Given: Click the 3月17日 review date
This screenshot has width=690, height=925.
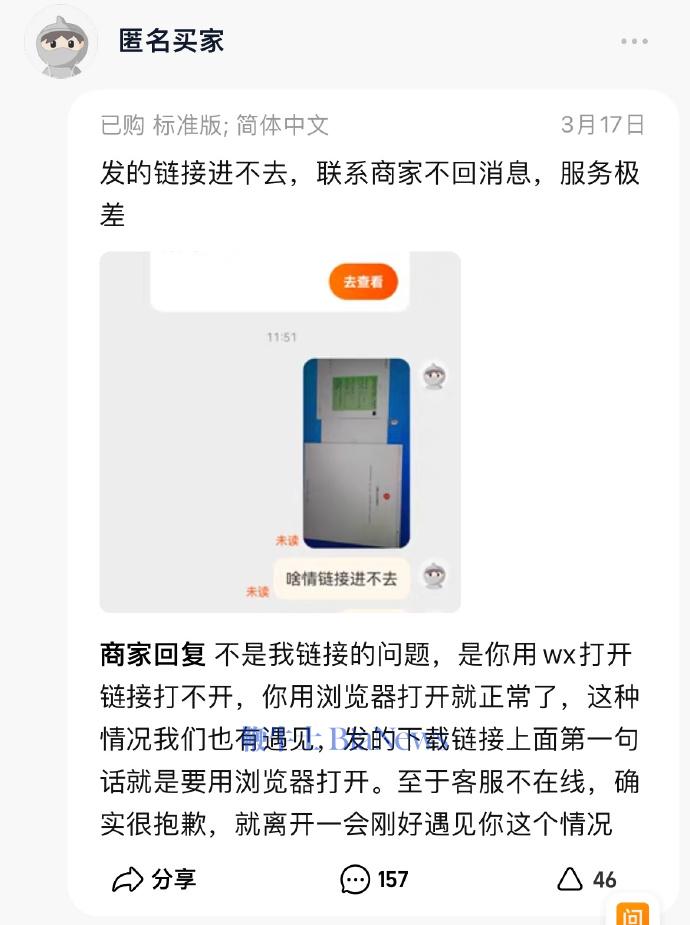Looking at the screenshot, I should click(603, 125).
